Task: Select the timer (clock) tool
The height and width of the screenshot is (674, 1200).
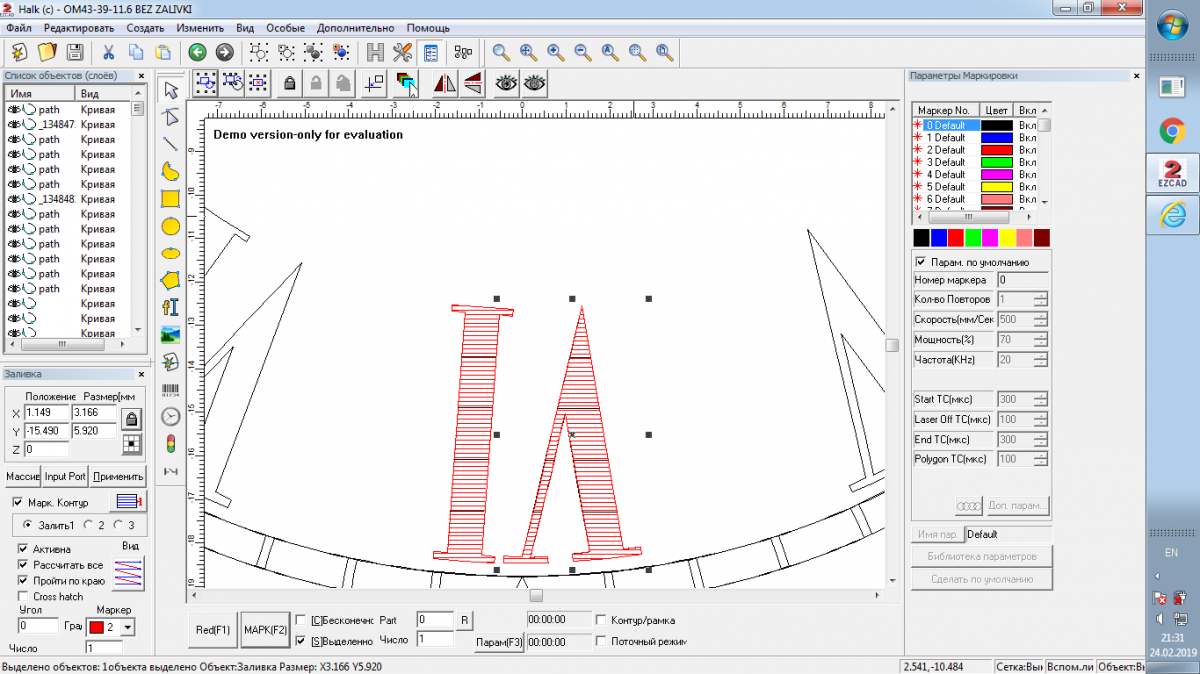Action: (x=171, y=416)
